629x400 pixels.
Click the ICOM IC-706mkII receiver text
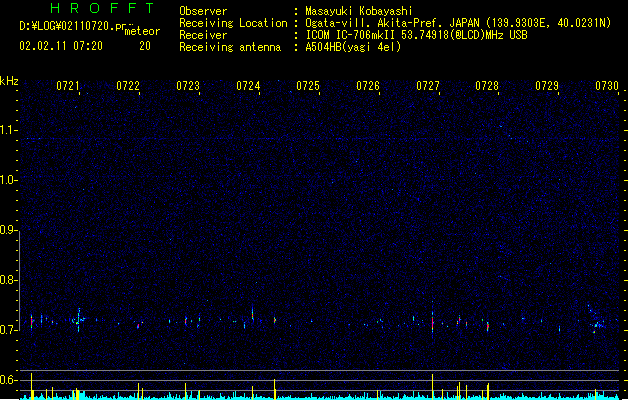(x=416, y=35)
